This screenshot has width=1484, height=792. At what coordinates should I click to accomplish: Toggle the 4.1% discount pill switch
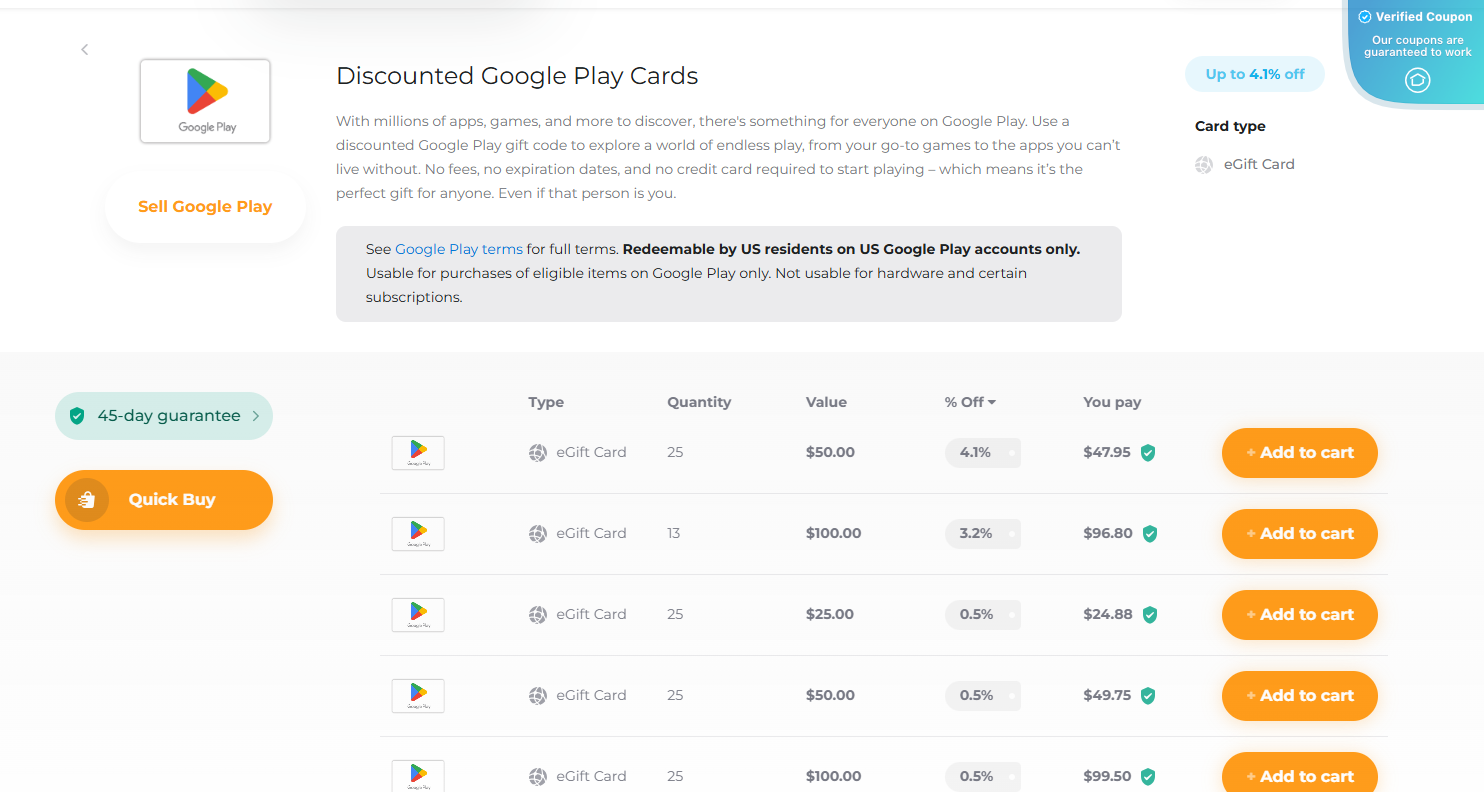coord(1010,452)
